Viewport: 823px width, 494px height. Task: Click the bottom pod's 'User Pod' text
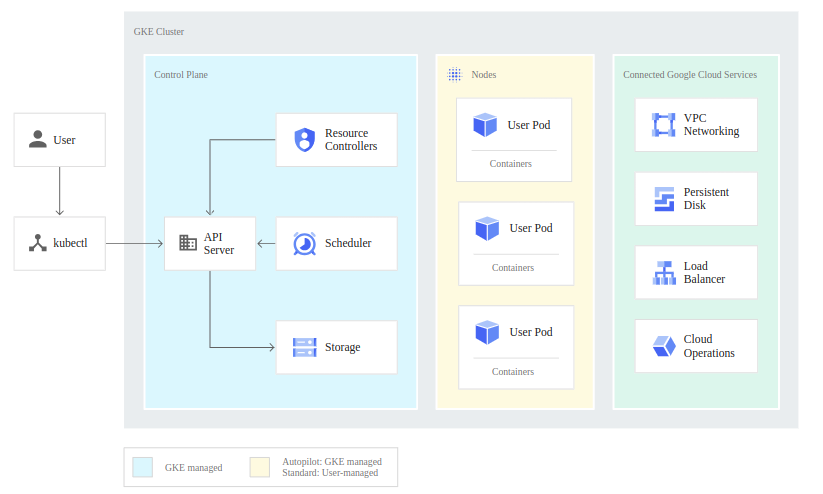coord(531,332)
